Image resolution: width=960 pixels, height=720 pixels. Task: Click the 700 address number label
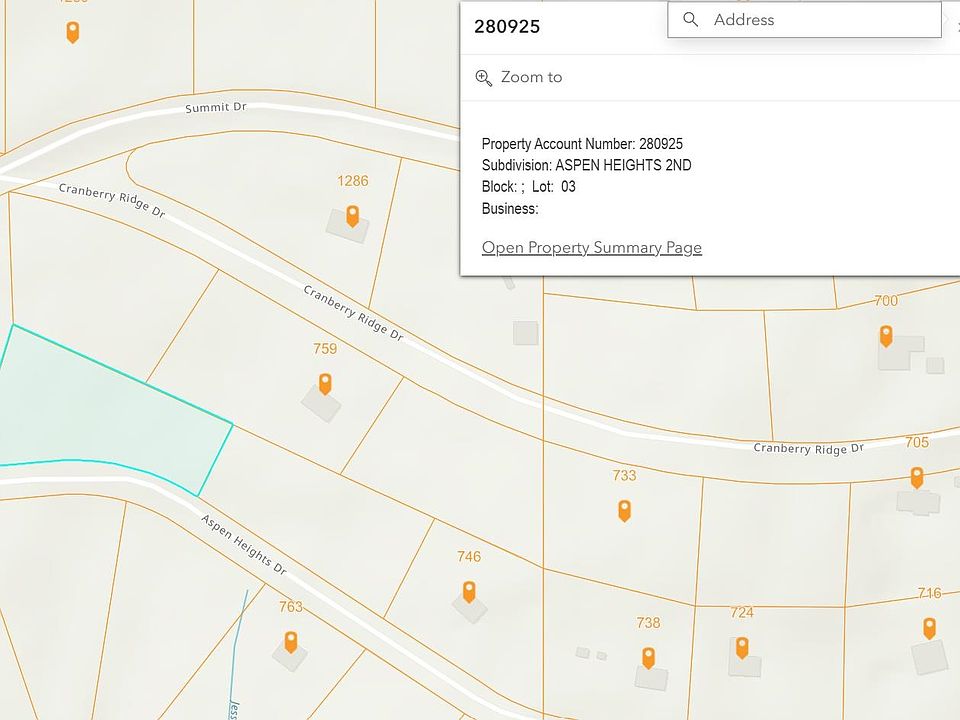pos(886,301)
